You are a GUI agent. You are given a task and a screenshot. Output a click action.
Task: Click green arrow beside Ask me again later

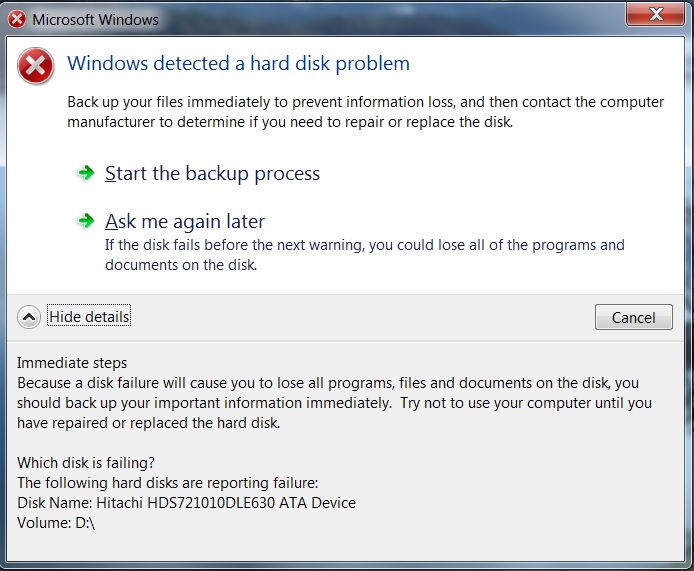coord(86,221)
